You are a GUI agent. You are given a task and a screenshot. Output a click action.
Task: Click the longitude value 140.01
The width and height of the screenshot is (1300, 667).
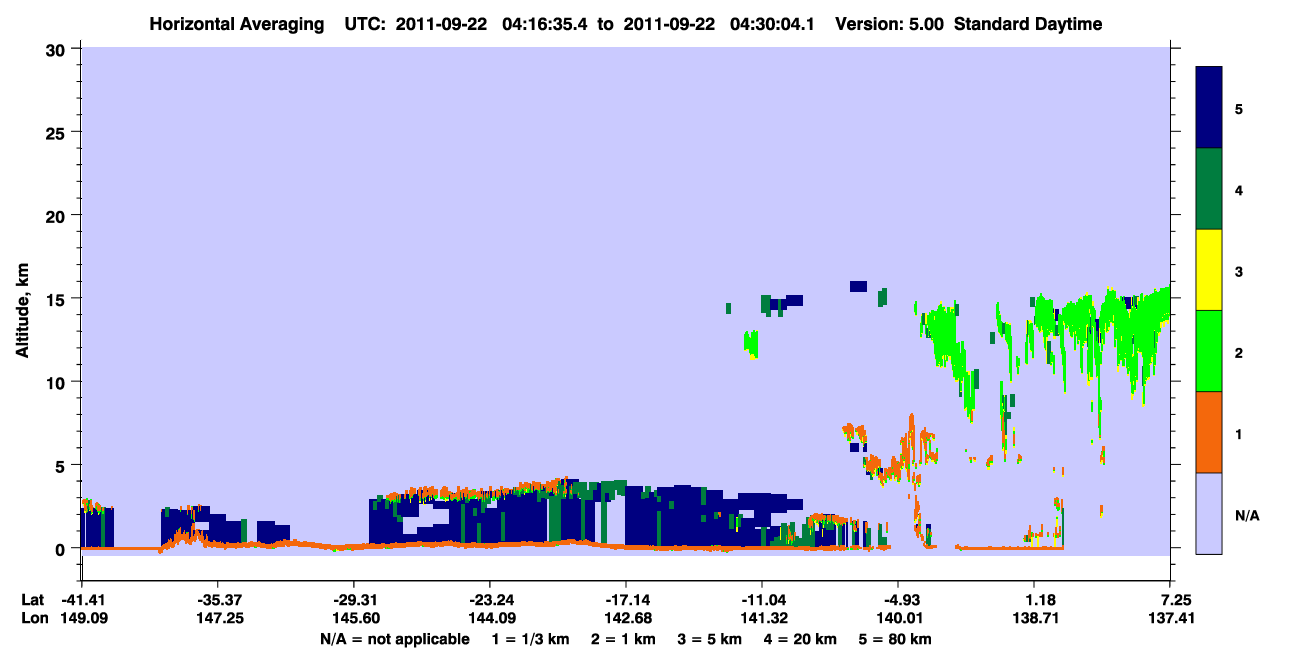(x=898, y=619)
